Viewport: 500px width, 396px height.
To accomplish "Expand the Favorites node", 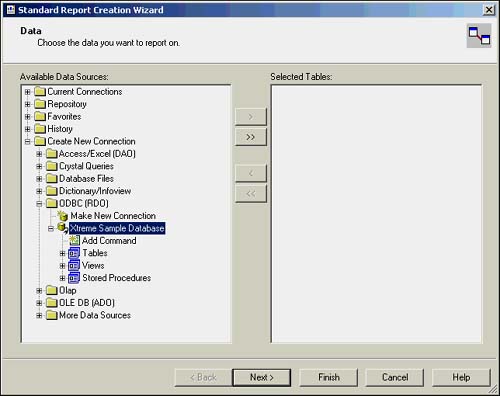I will tap(28, 117).
